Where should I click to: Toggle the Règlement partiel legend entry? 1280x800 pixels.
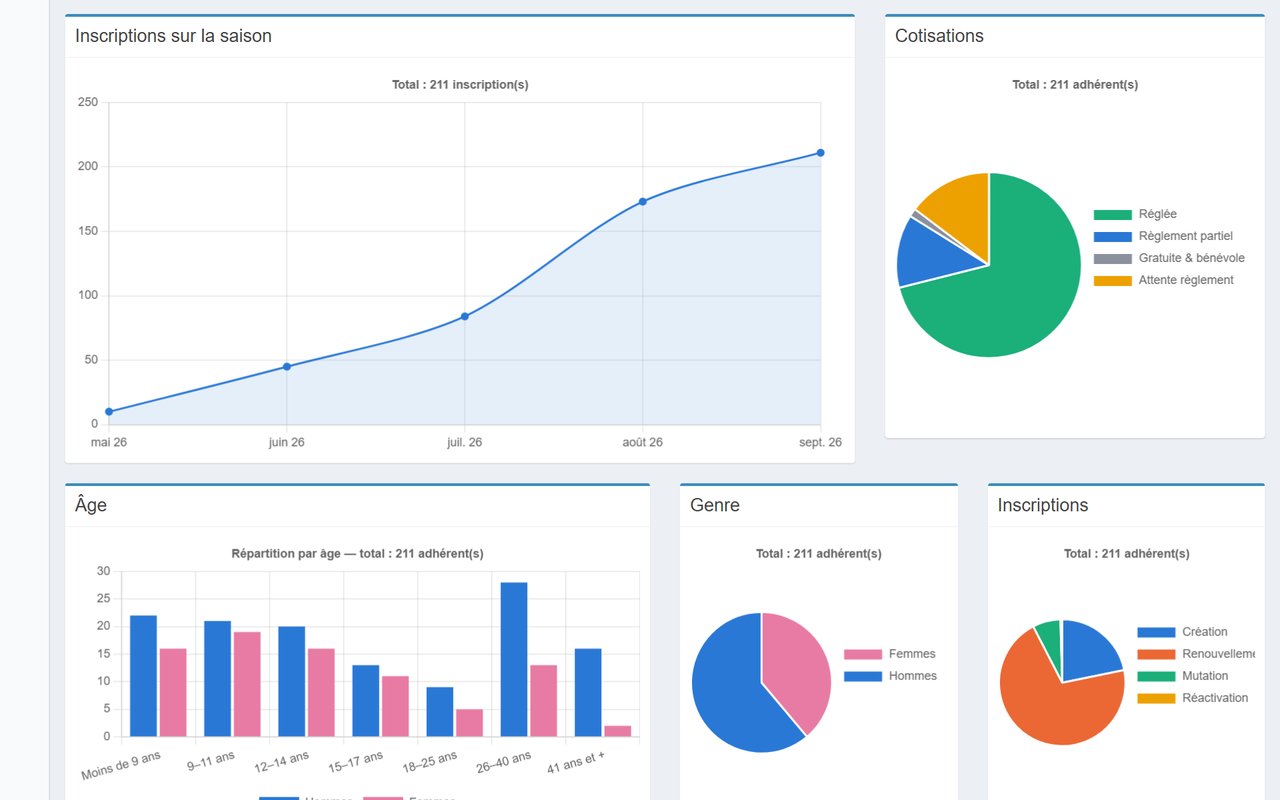pyautogui.click(x=1163, y=236)
